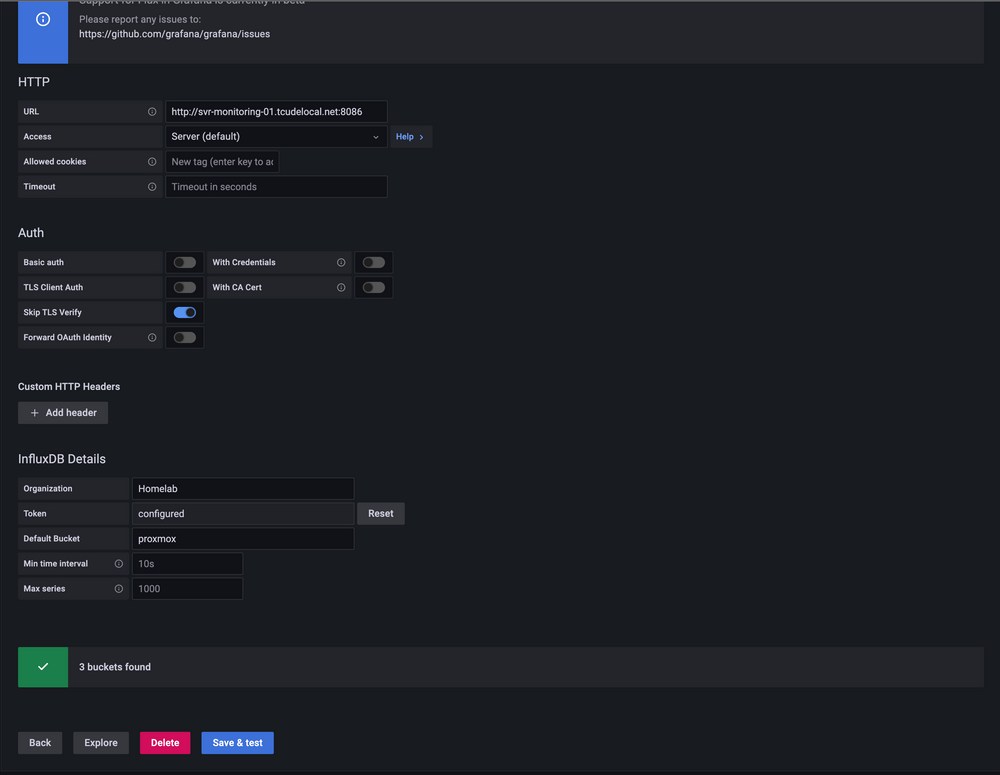Turn on the With Credentials switch
Viewport: 1000px width, 775px height.
(x=373, y=262)
